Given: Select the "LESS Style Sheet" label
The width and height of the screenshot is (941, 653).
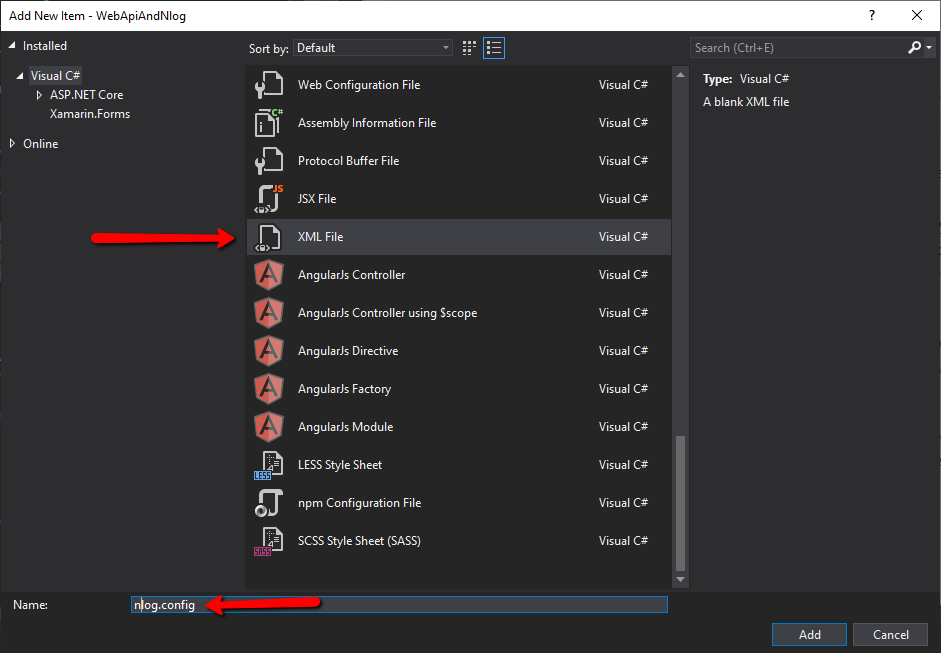Looking at the screenshot, I should pyautogui.click(x=340, y=465).
